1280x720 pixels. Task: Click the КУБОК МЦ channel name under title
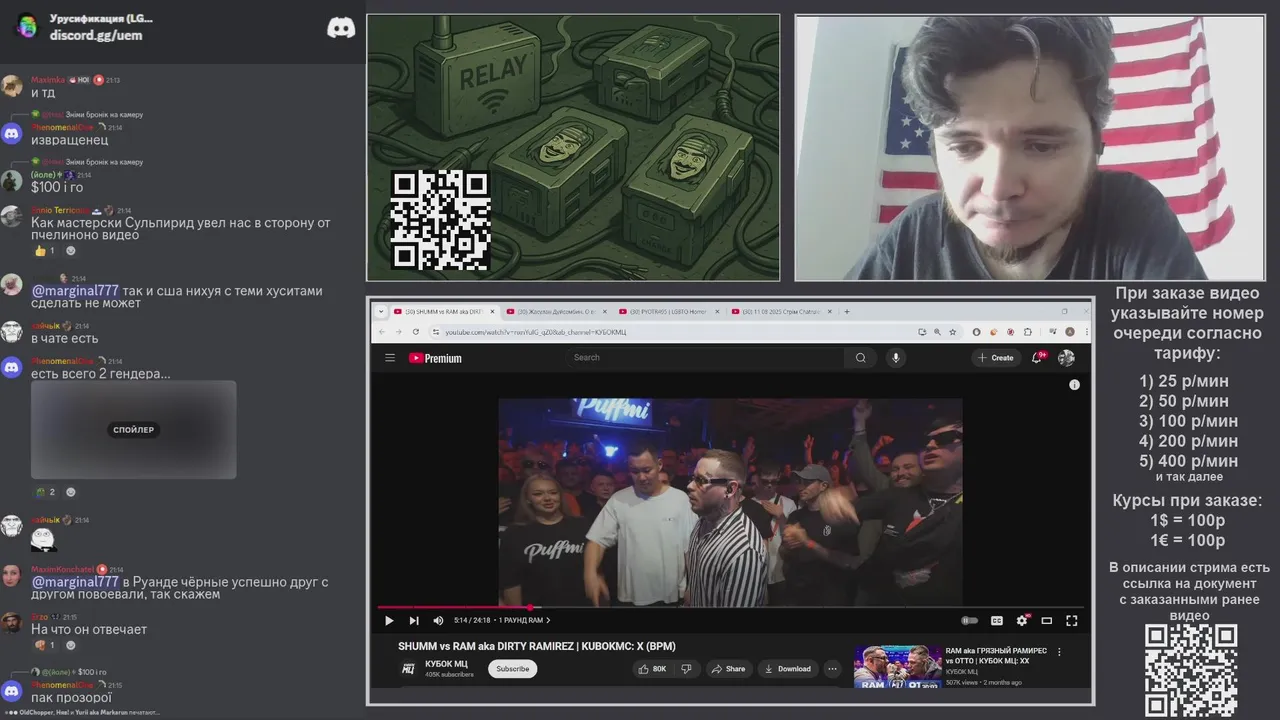[446, 664]
